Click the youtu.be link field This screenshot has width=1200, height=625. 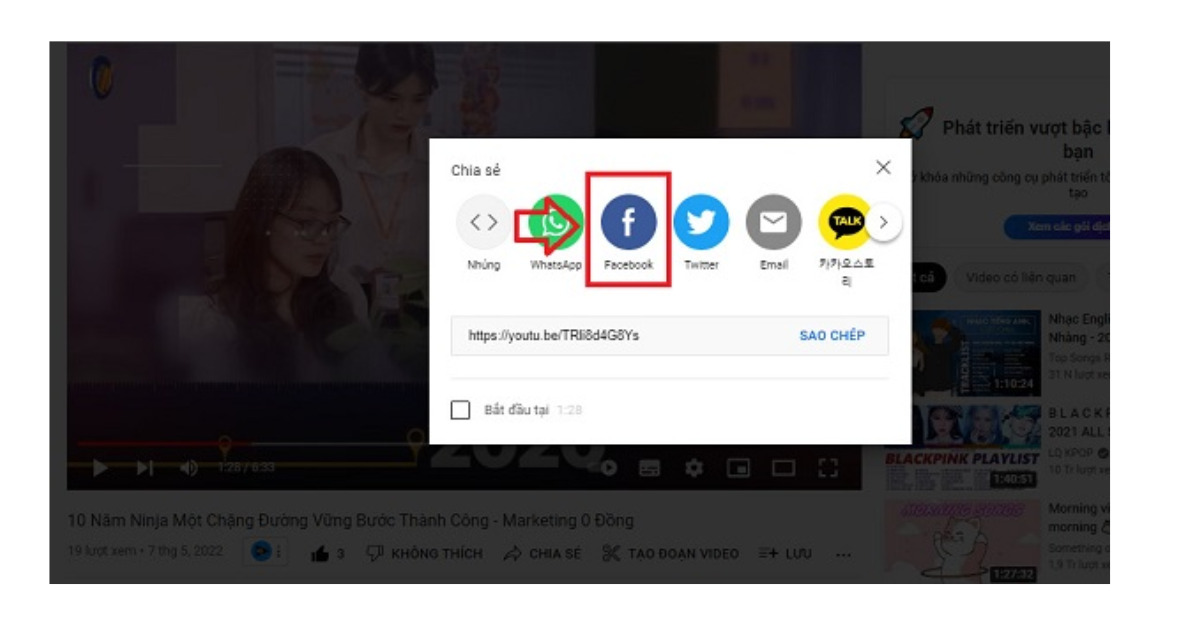tap(669, 336)
